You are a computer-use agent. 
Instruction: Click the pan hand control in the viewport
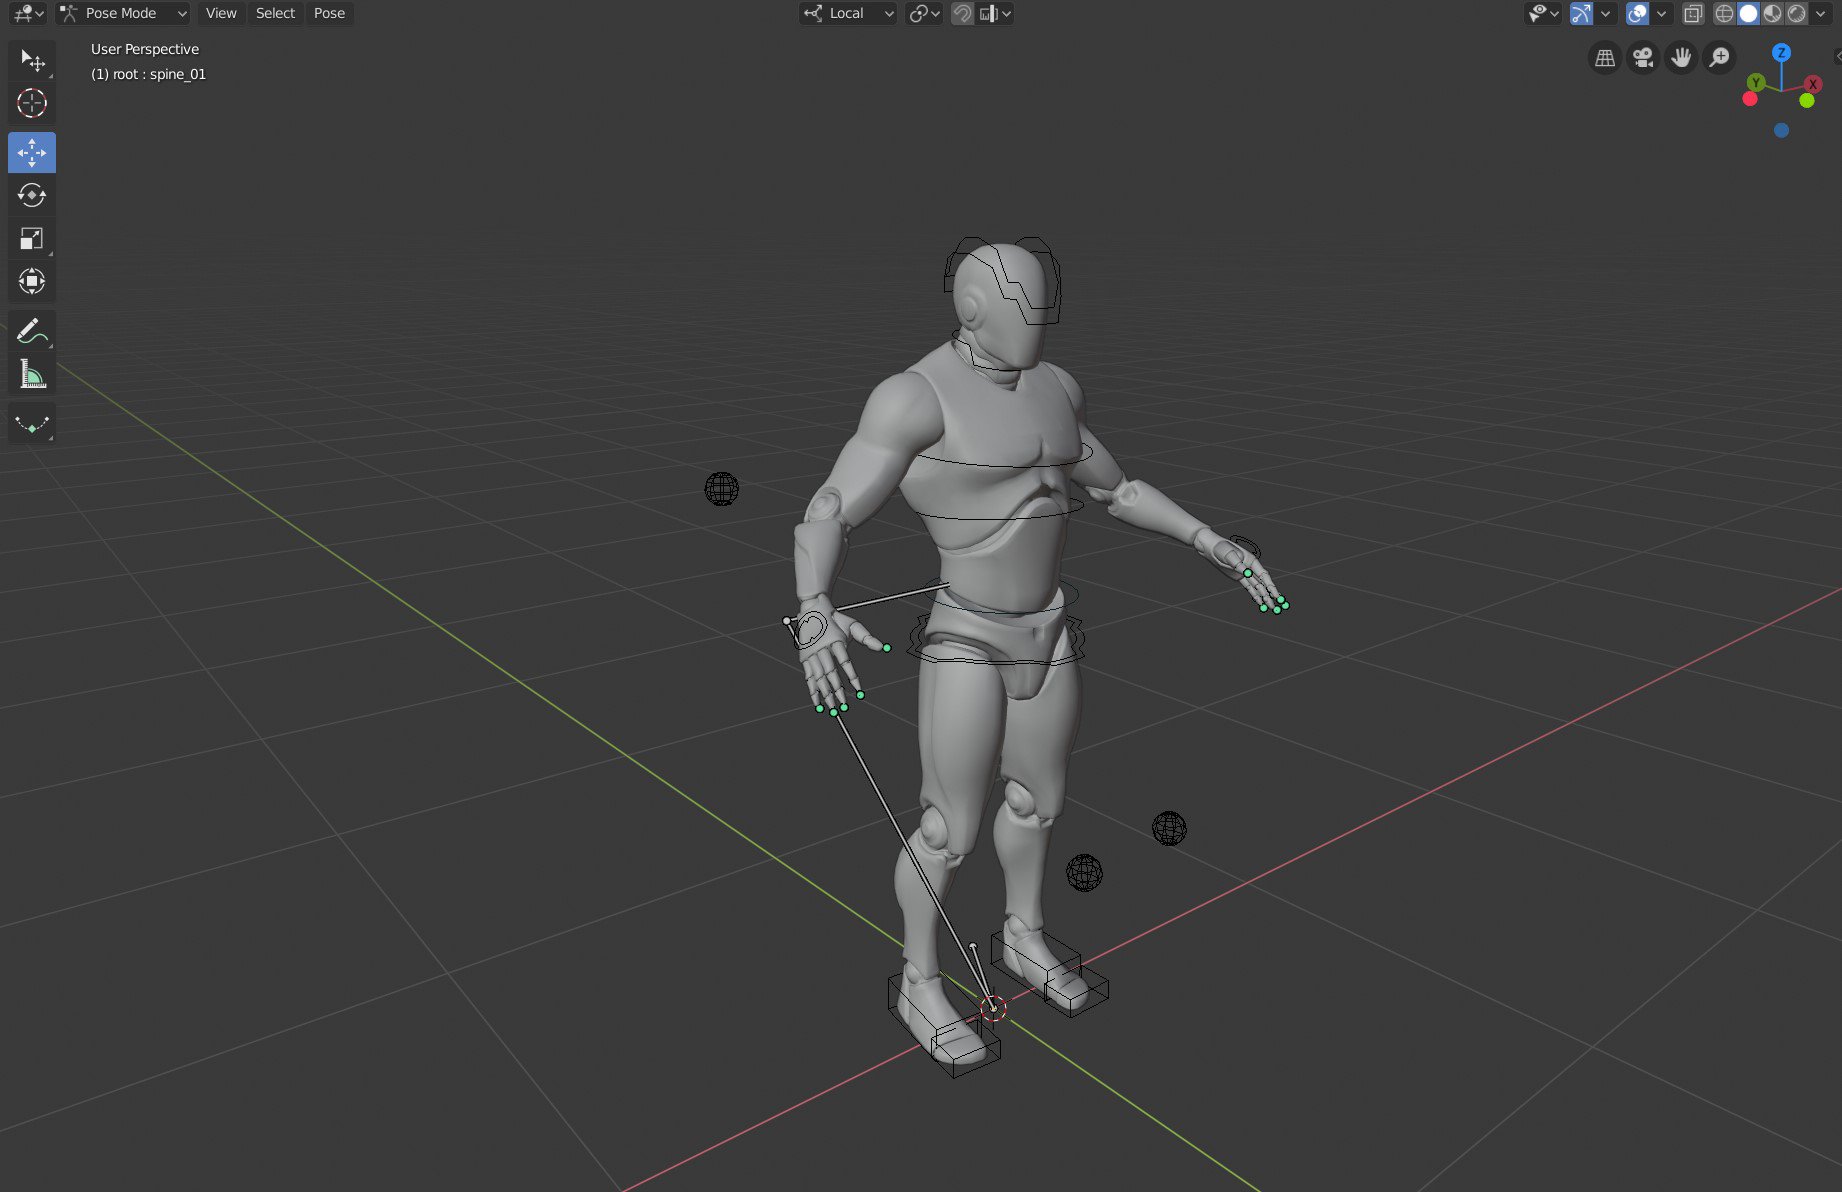pyautogui.click(x=1681, y=57)
